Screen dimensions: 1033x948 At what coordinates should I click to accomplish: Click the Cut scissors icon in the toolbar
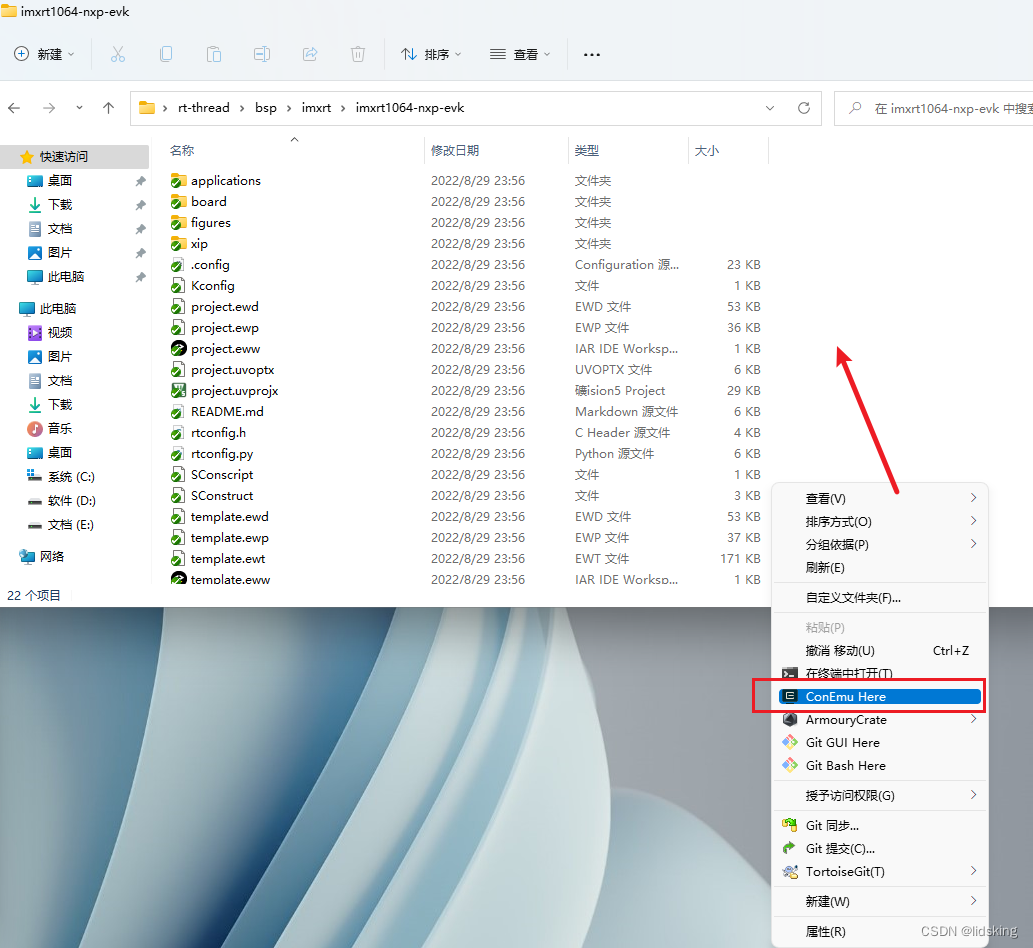118,54
